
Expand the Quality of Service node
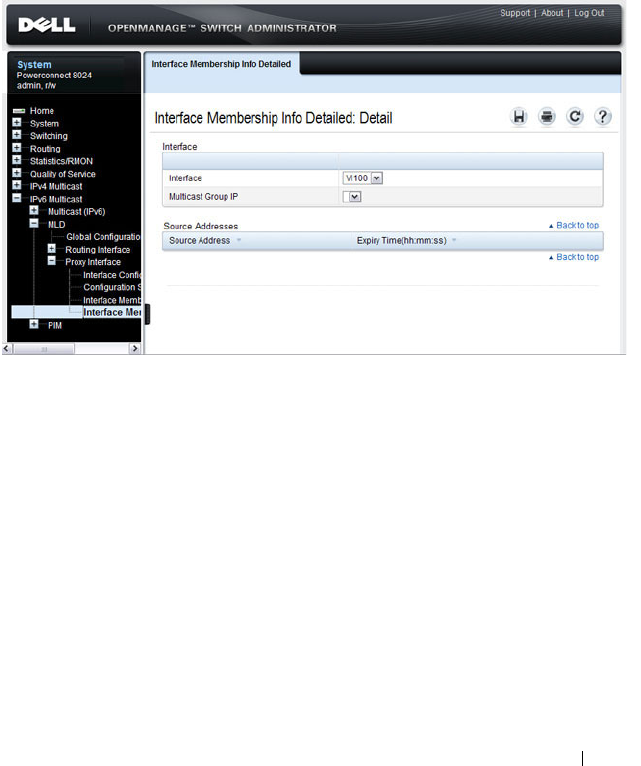(17, 173)
